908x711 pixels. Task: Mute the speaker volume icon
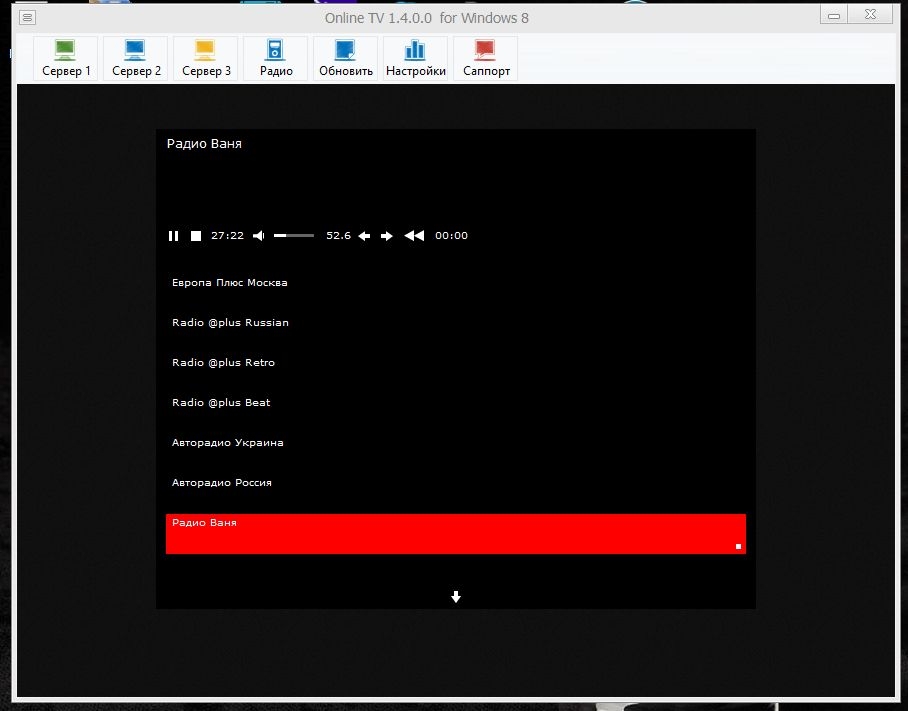point(259,236)
